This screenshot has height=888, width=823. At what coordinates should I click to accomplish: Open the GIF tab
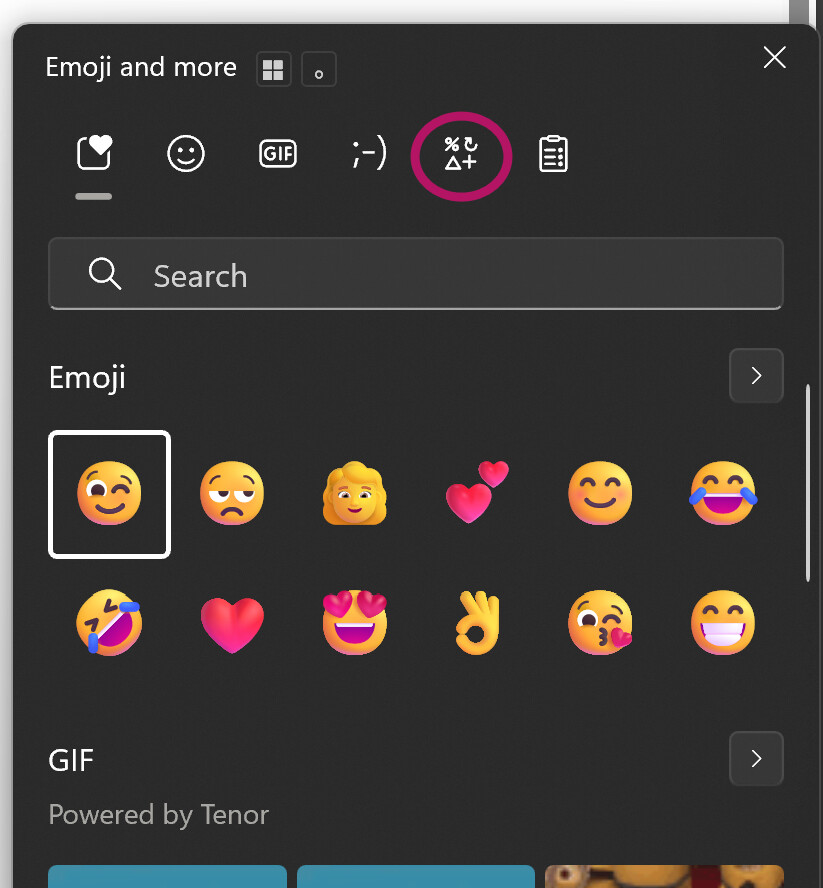coord(277,154)
